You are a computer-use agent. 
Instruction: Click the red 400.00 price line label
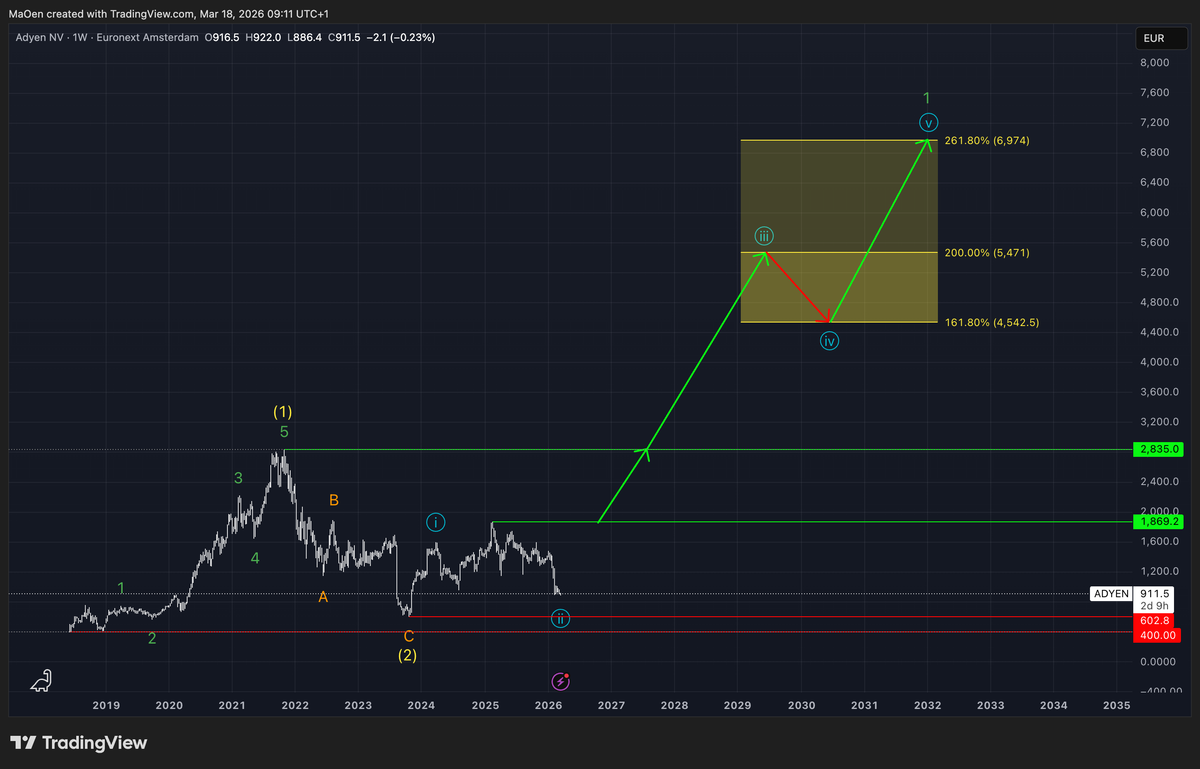1157,635
